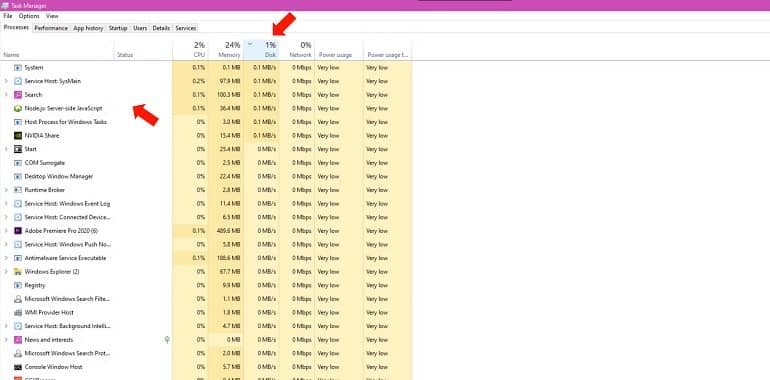This screenshot has height=380, width=770.
Task: Click the System process icon
Action: pos(18,68)
